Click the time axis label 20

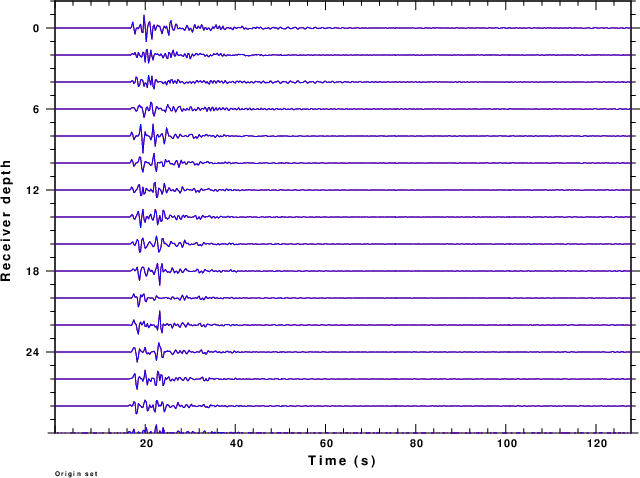coord(146,443)
